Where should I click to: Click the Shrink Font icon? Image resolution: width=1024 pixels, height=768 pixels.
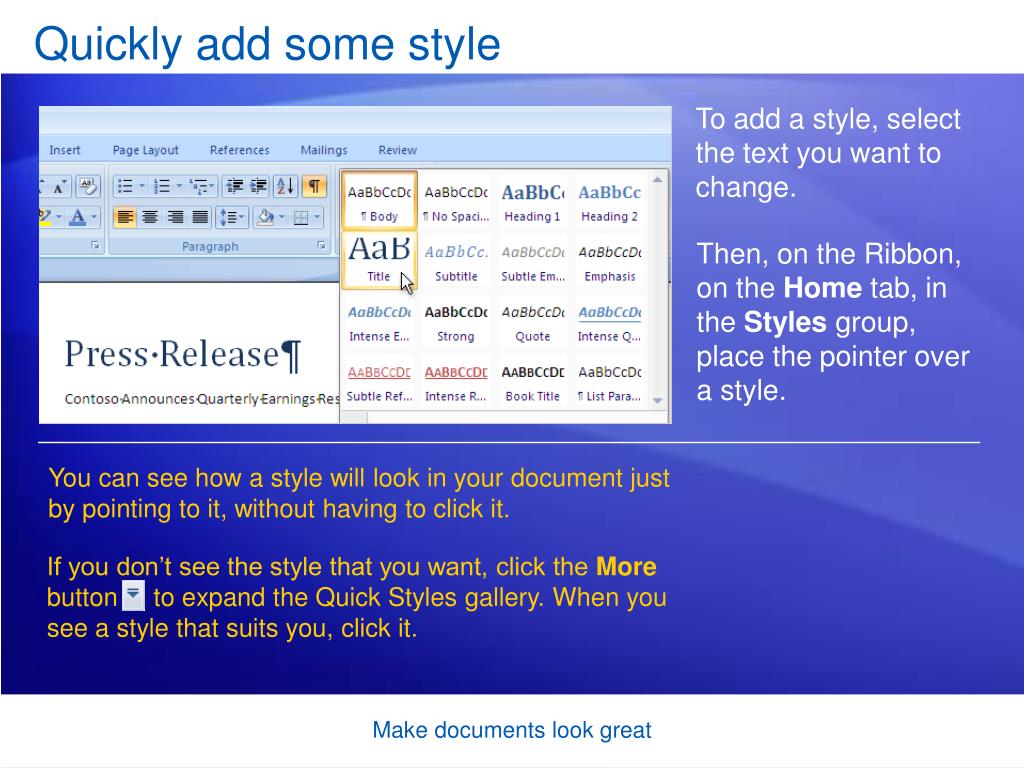[x=59, y=187]
